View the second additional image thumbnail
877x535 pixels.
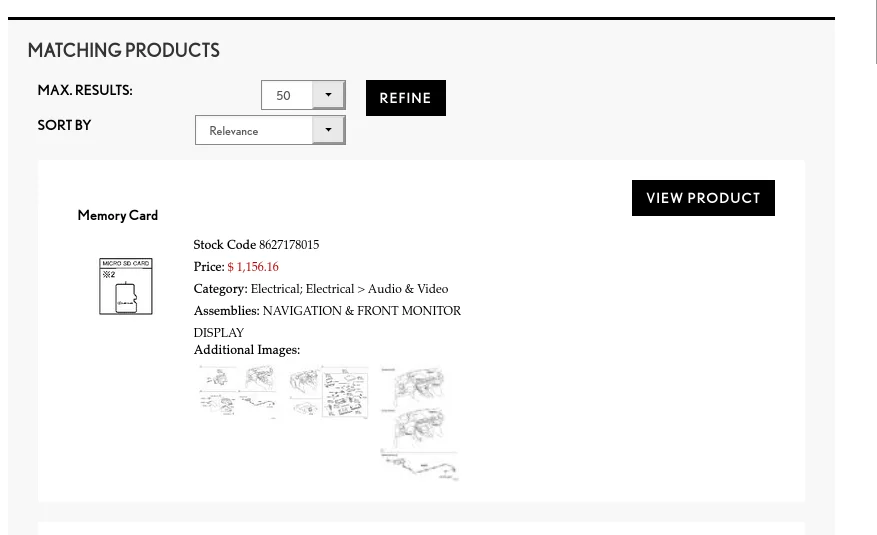point(329,391)
